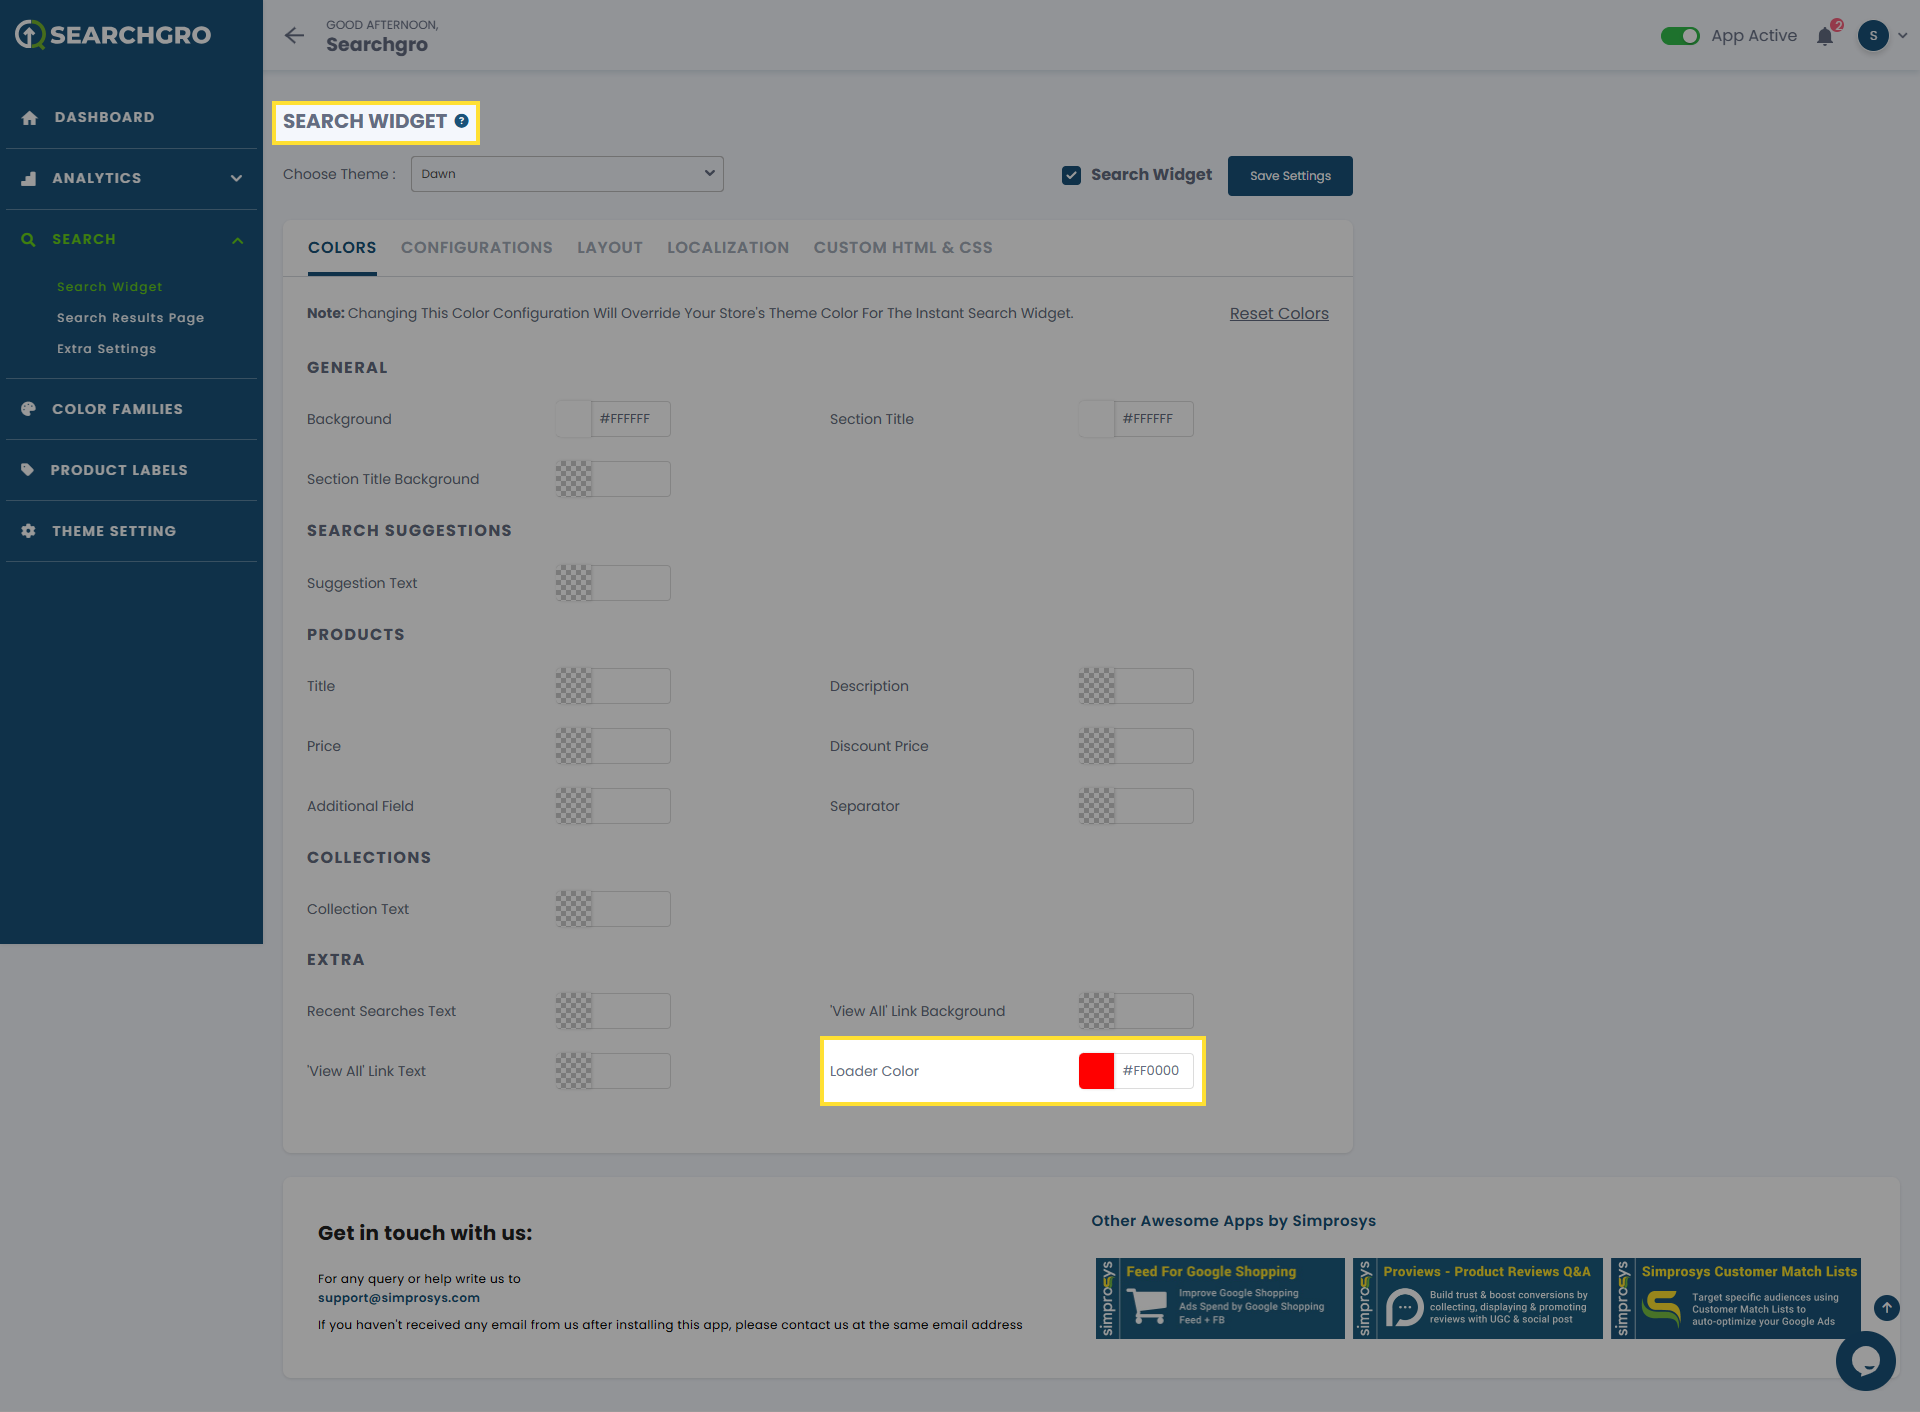Toggle the App Active switch
Image resolution: width=1920 pixels, height=1412 pixels.
point(1680,36)
